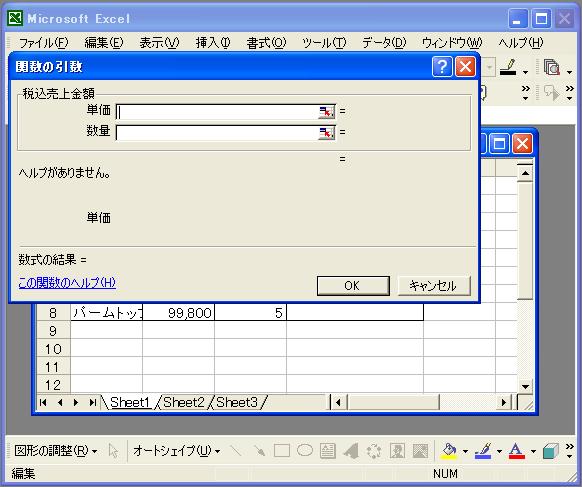Open the 挿入(I) menu

[x=213, y=43]
